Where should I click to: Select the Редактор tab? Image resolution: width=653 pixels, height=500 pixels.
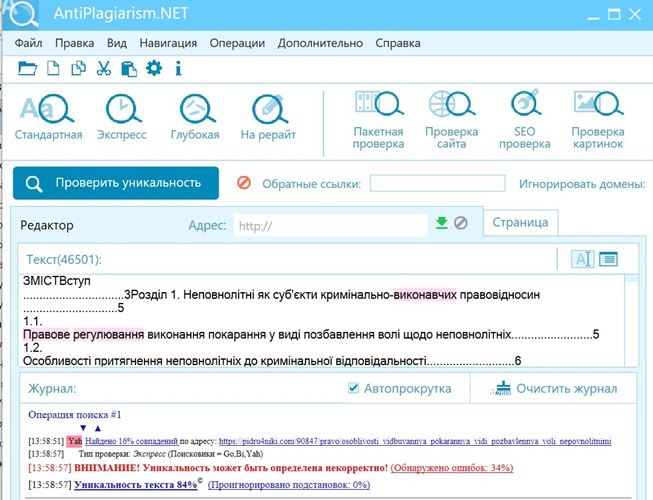pos(47,225)
